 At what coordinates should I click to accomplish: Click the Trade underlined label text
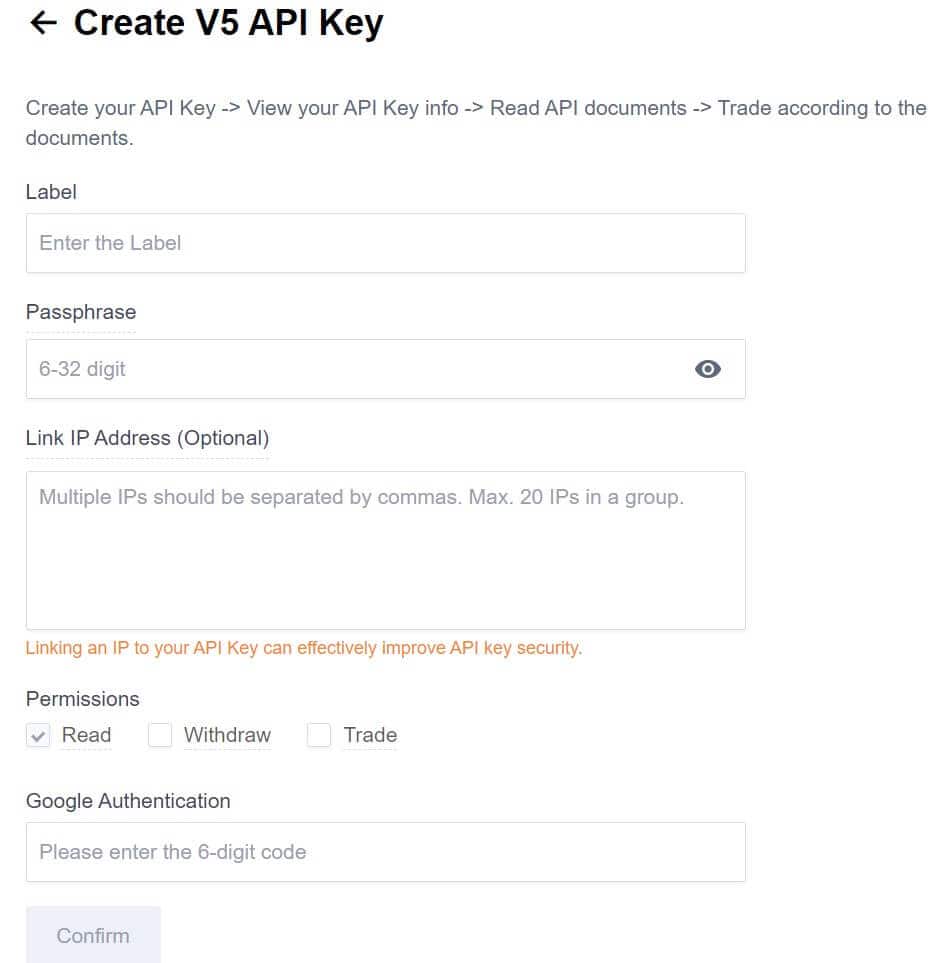coord(370,735)
